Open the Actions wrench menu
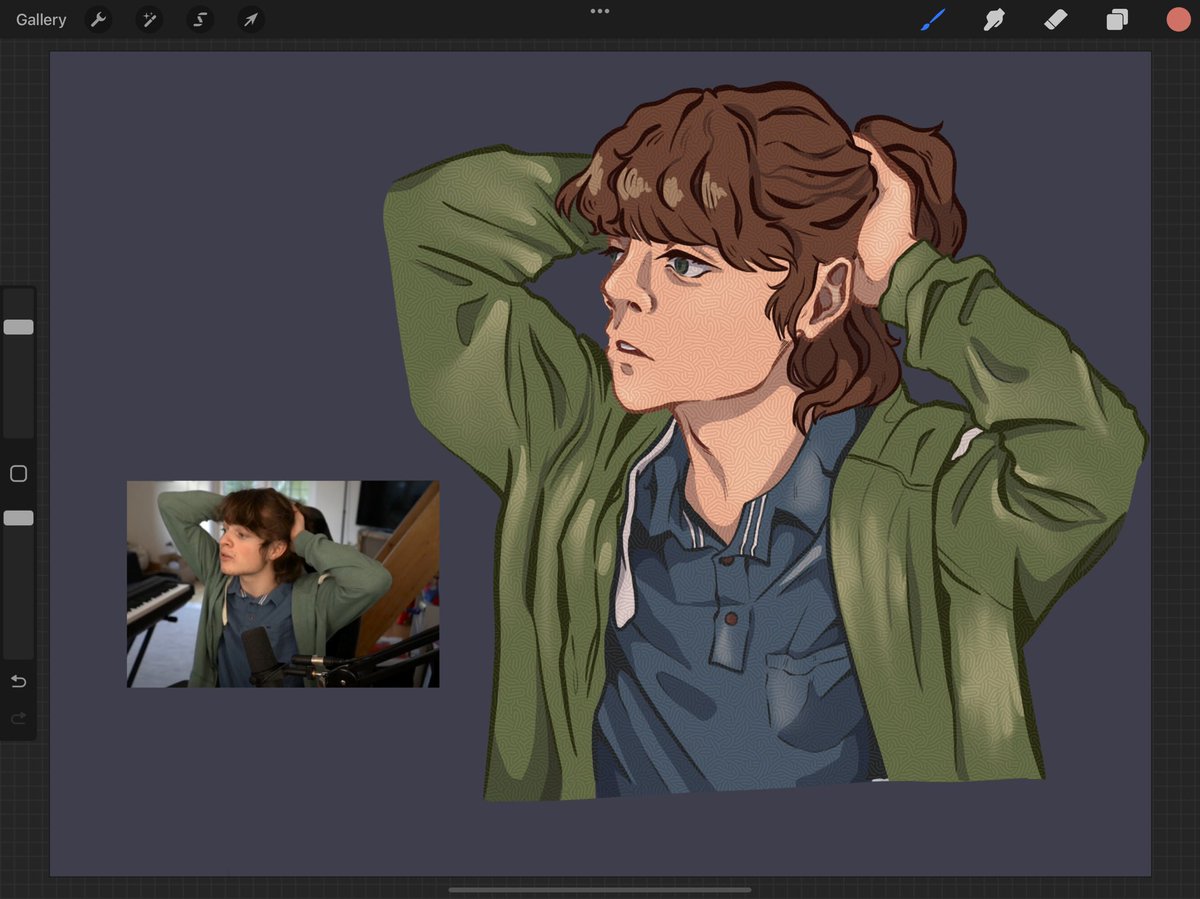 (98, 19)
